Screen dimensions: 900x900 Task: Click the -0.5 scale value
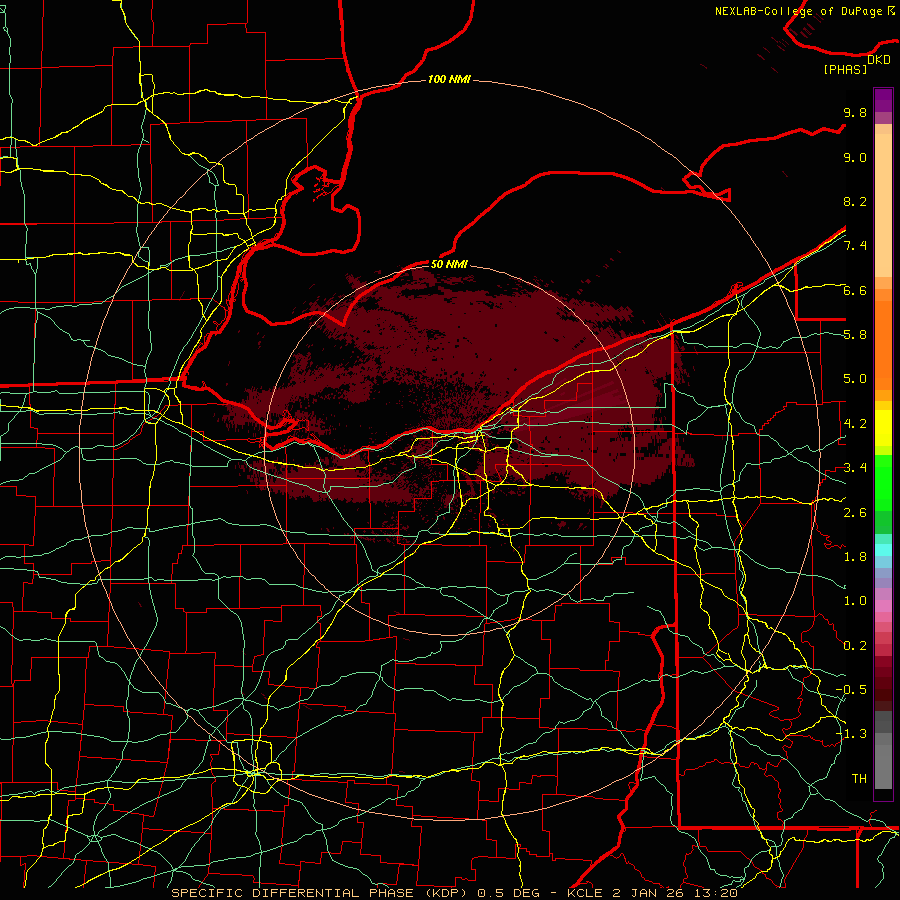[851, 690]
